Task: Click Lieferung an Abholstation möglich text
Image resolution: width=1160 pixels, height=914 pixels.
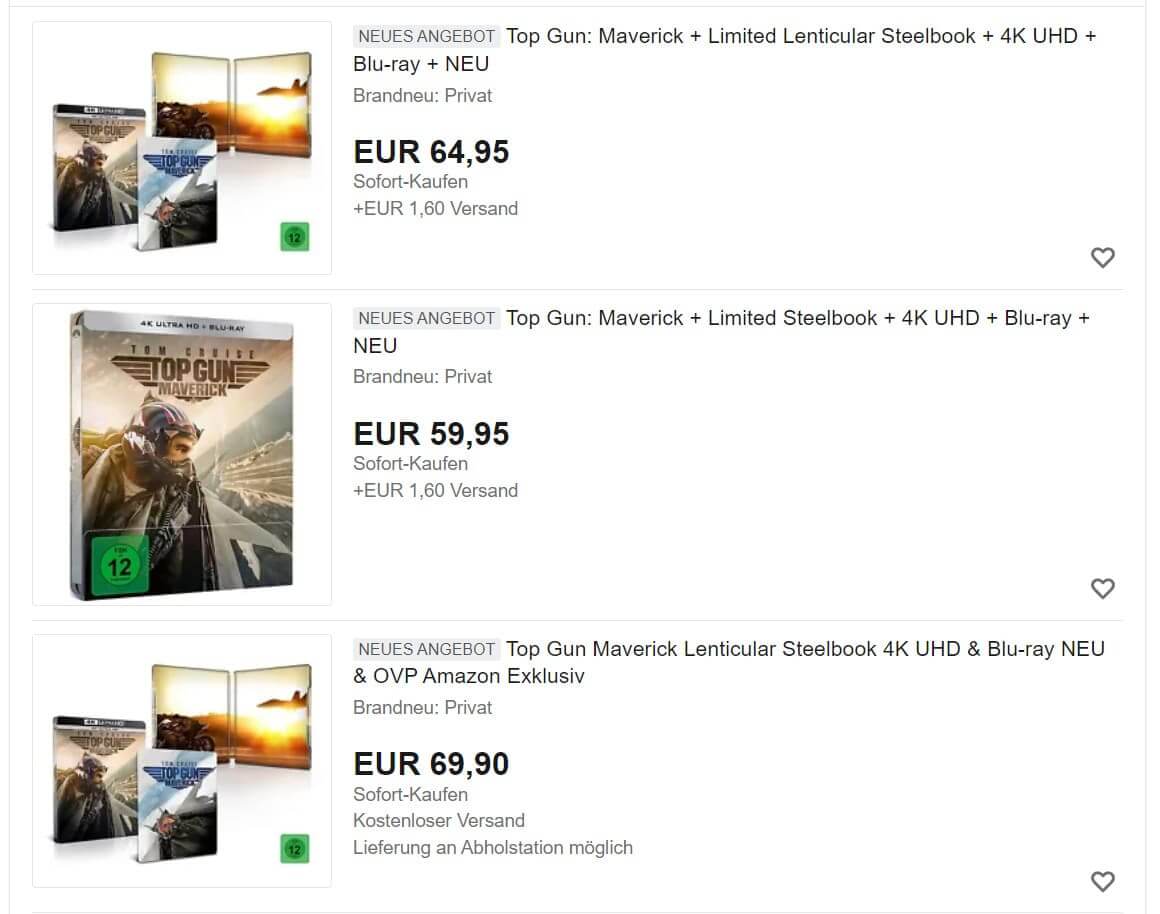Action: [493, 847]
